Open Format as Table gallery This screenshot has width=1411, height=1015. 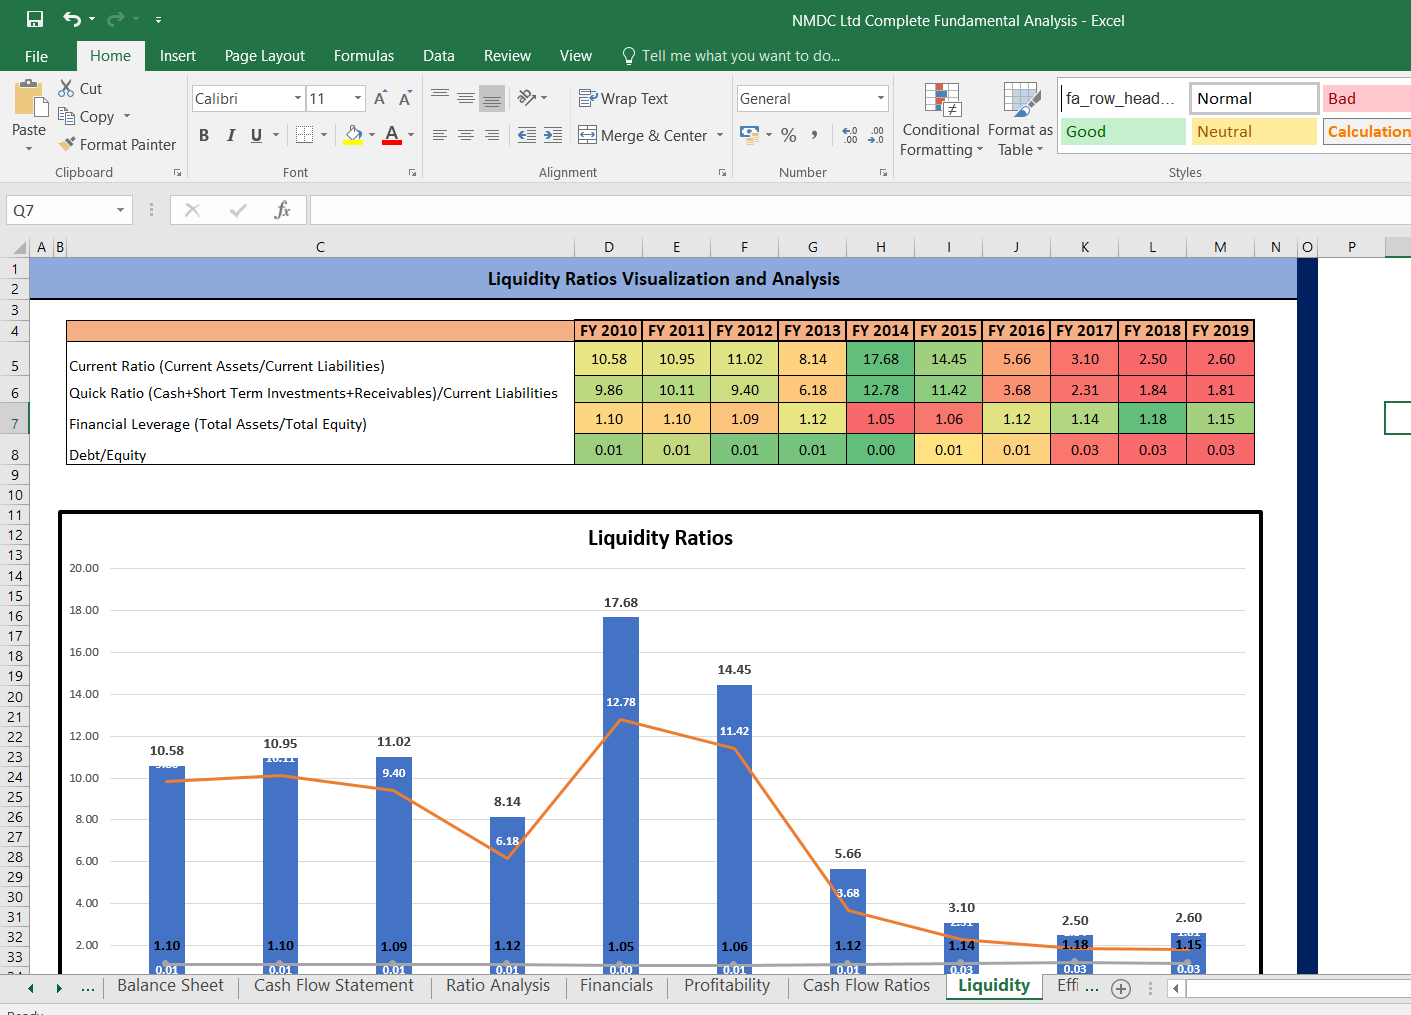point(1020,120)
